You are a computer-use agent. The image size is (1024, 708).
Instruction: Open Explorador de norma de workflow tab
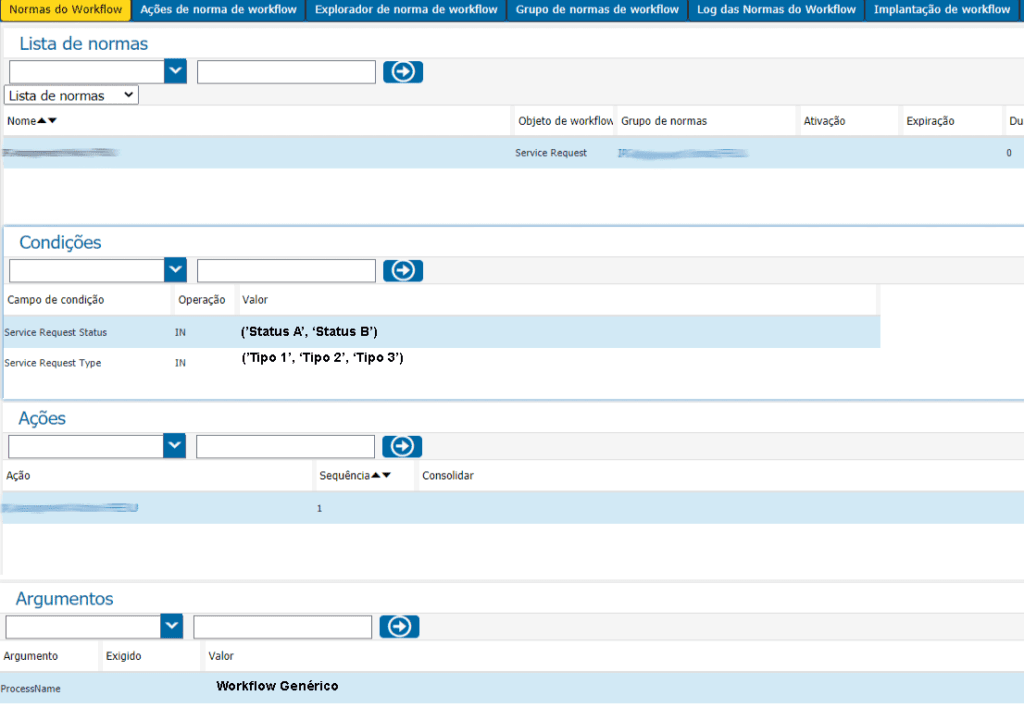click(406, 10)
